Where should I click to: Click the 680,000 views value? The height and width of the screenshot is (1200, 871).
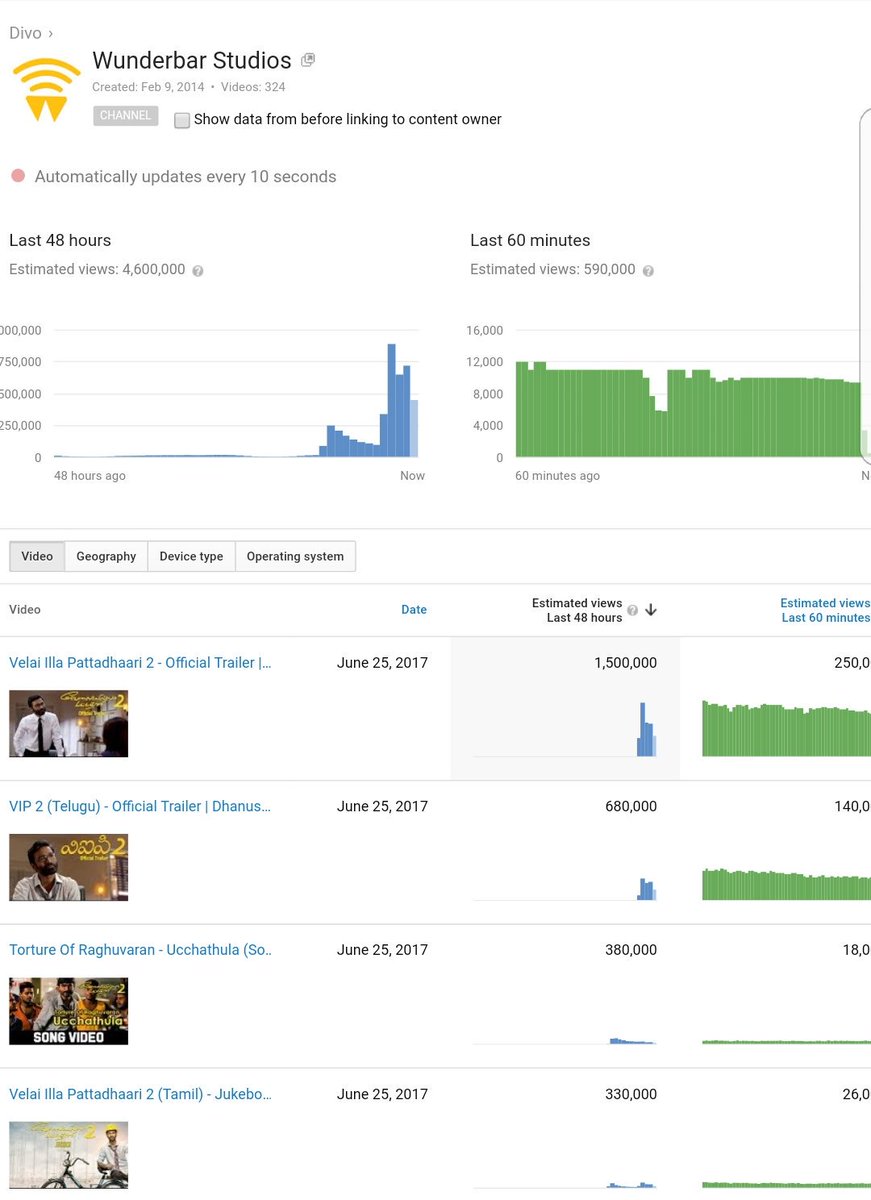(631, 806)
